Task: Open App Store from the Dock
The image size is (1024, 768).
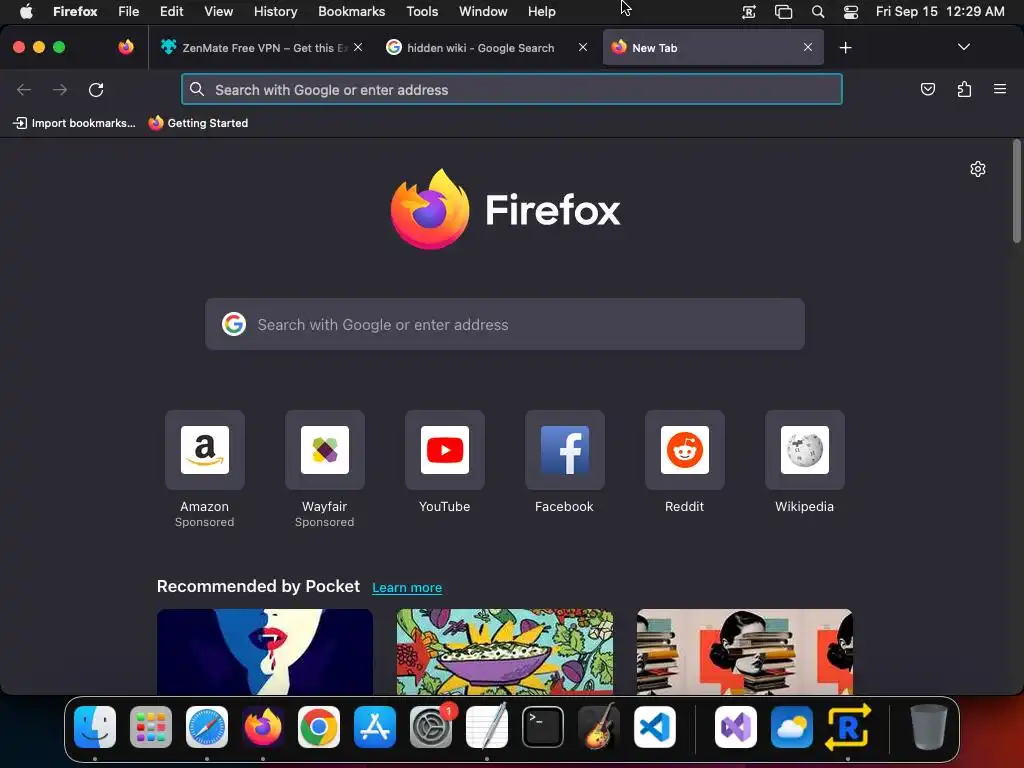Action: (x=375, y=727)
